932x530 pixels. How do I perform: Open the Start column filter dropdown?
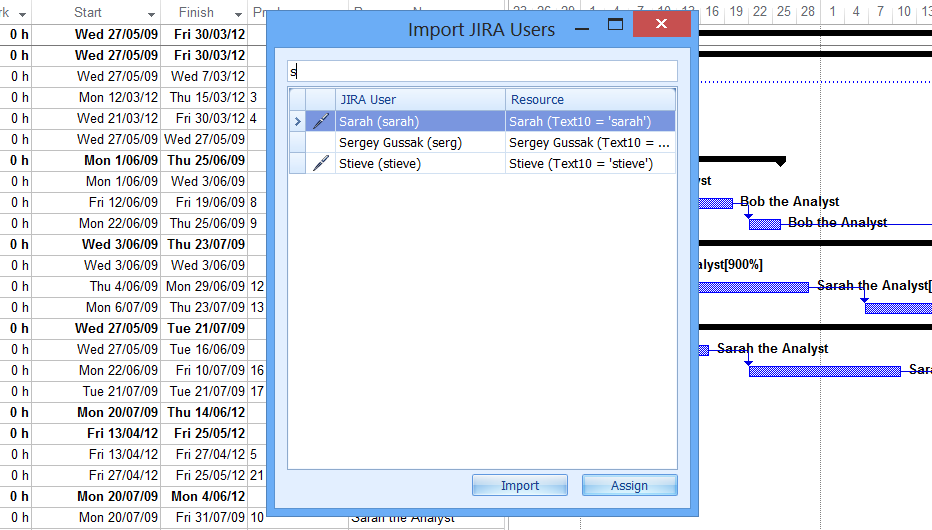coord(151,14)
